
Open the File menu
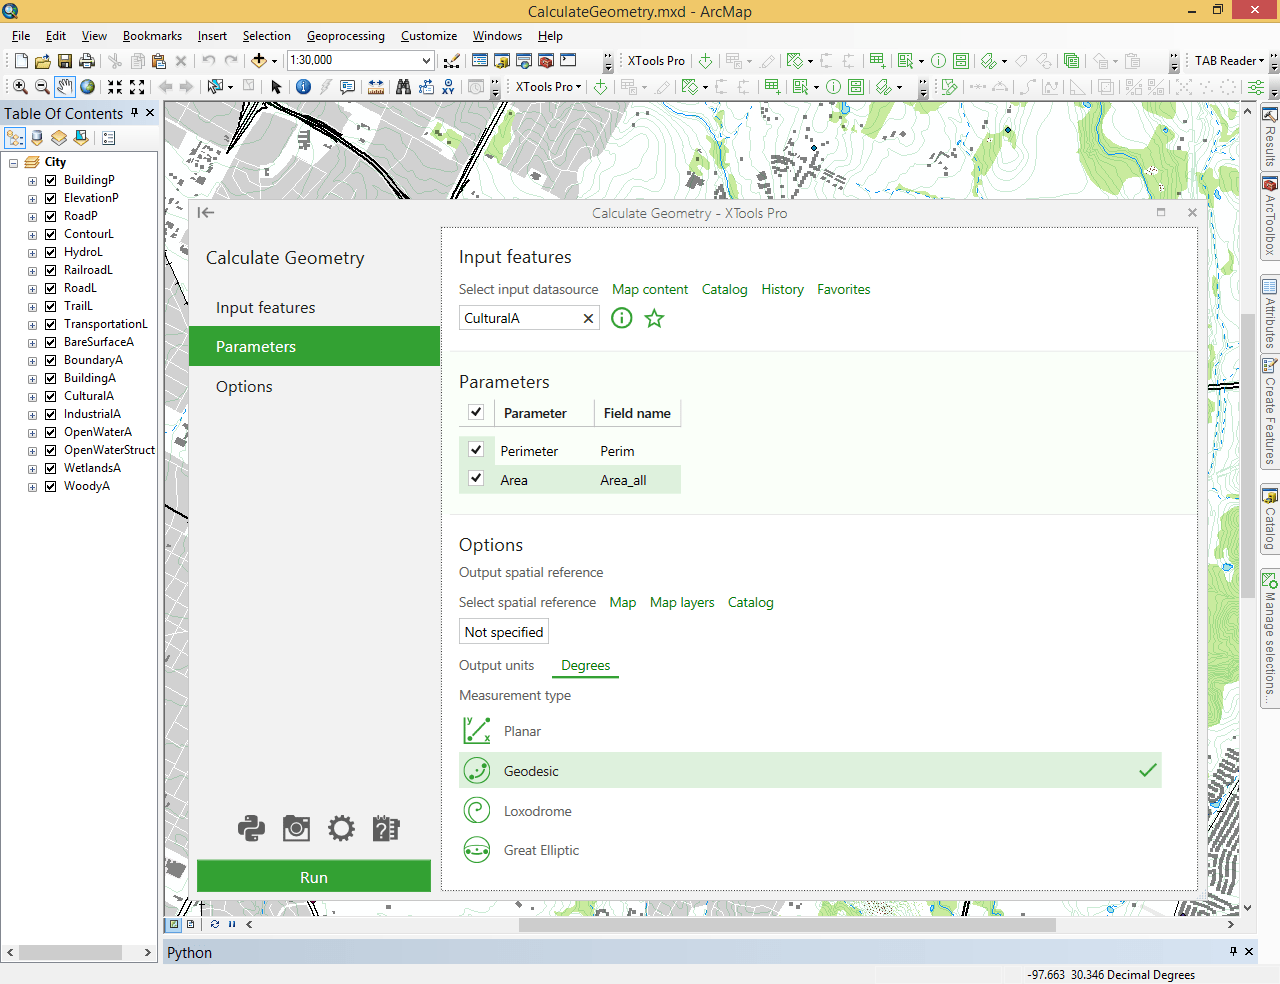click(21, 36)
